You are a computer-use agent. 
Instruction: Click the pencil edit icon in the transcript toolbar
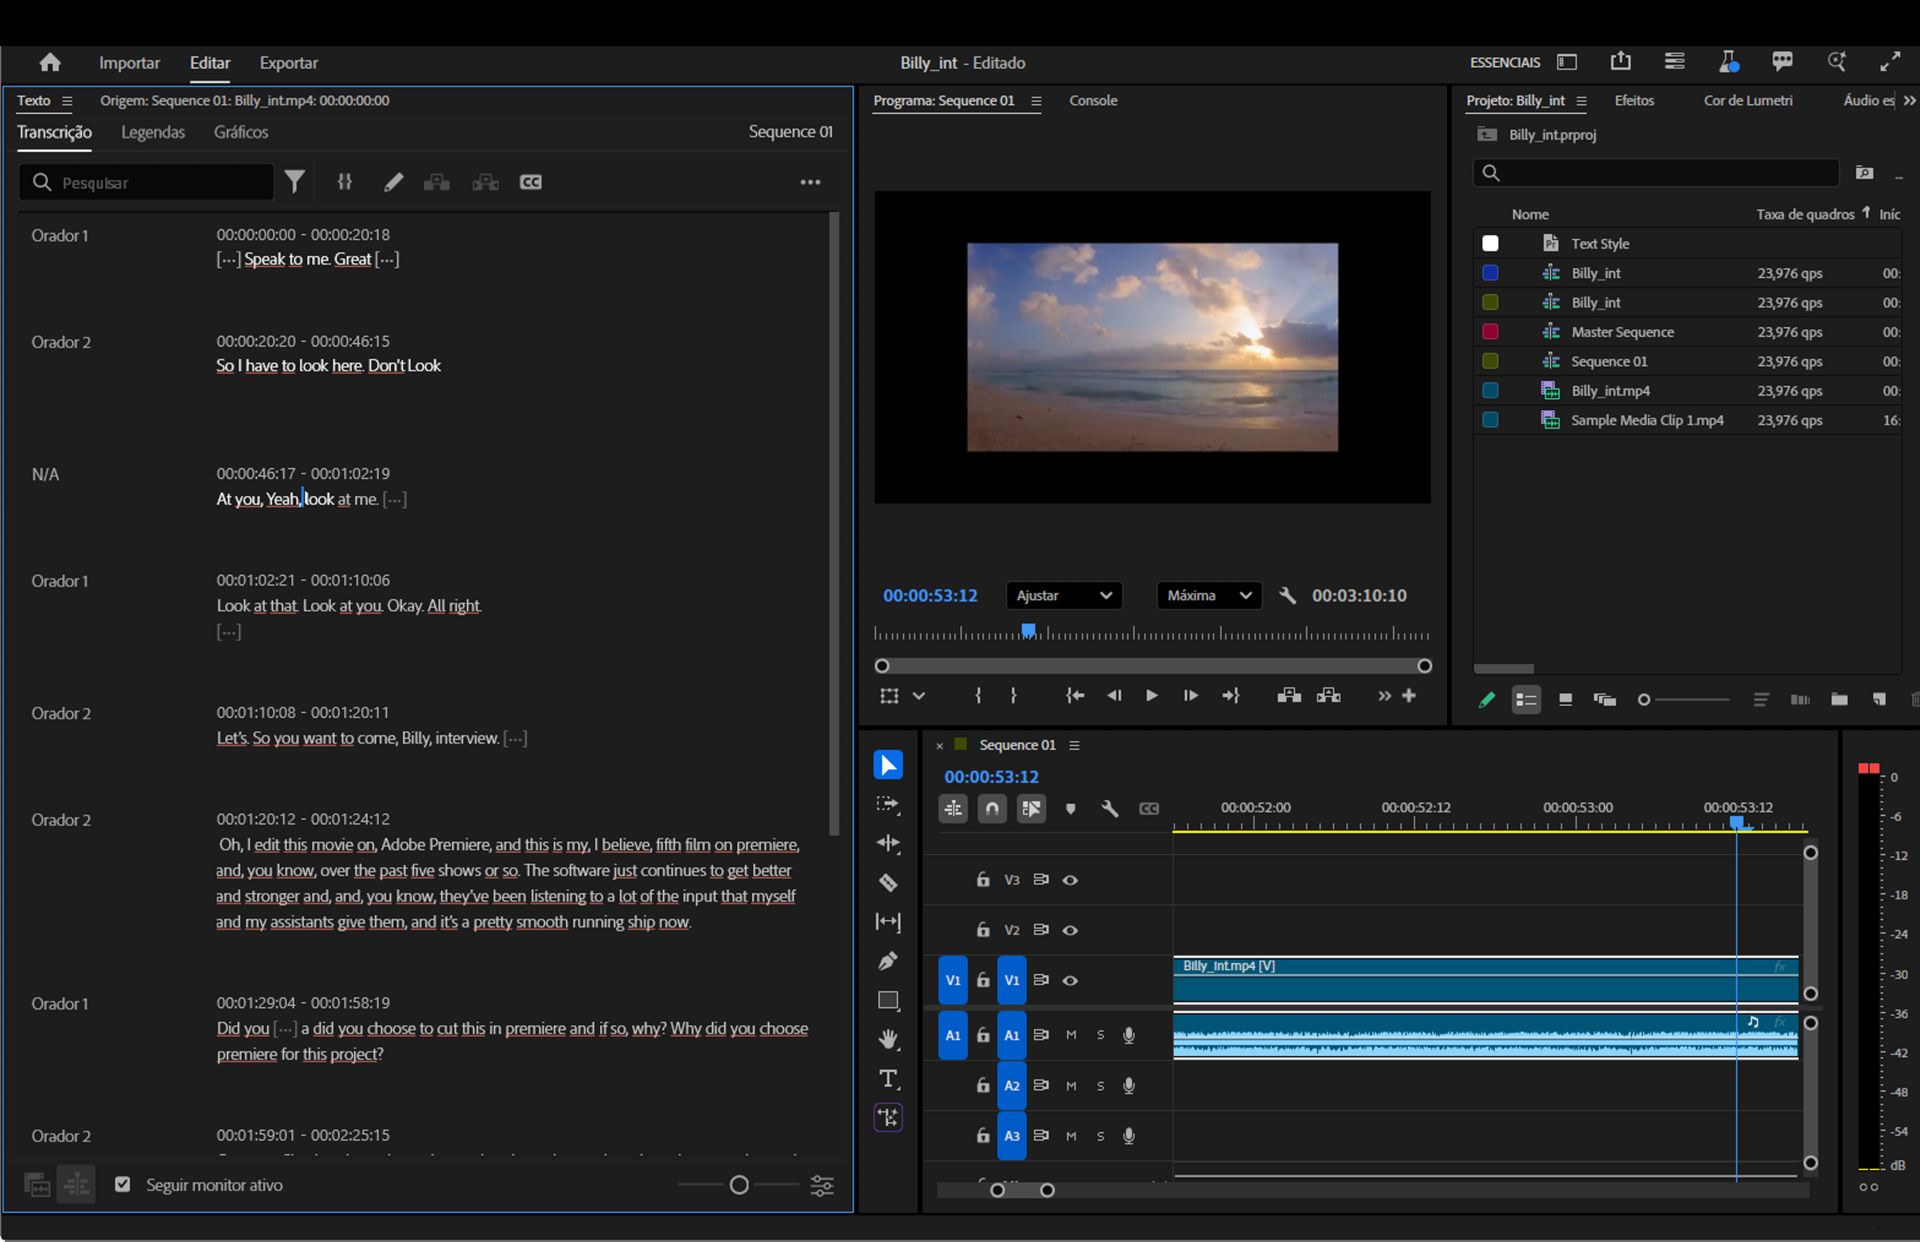(393, 182)
